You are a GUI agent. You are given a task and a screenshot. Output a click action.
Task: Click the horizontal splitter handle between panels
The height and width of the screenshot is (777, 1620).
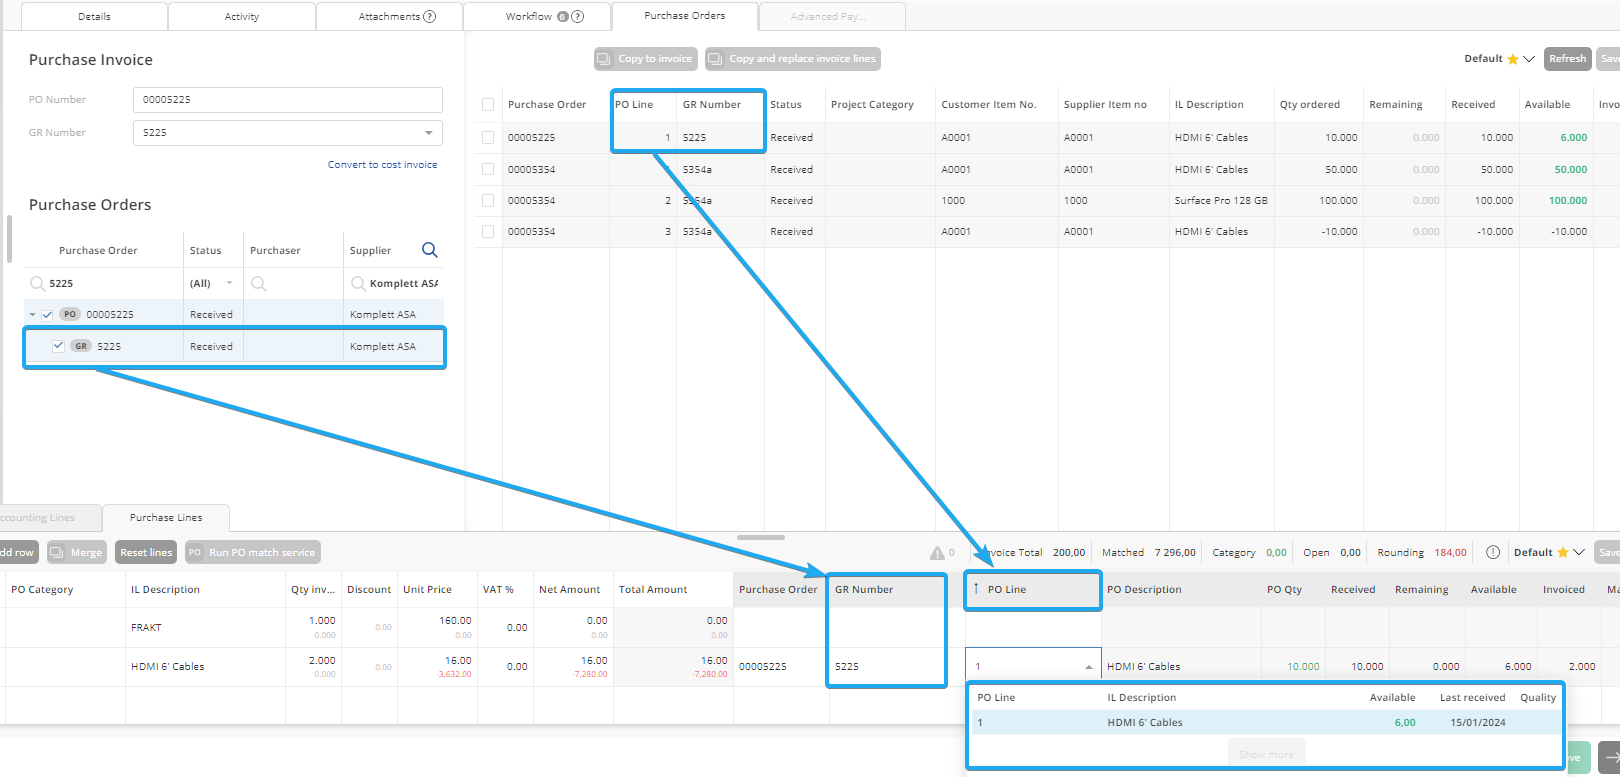coord(761,537)
